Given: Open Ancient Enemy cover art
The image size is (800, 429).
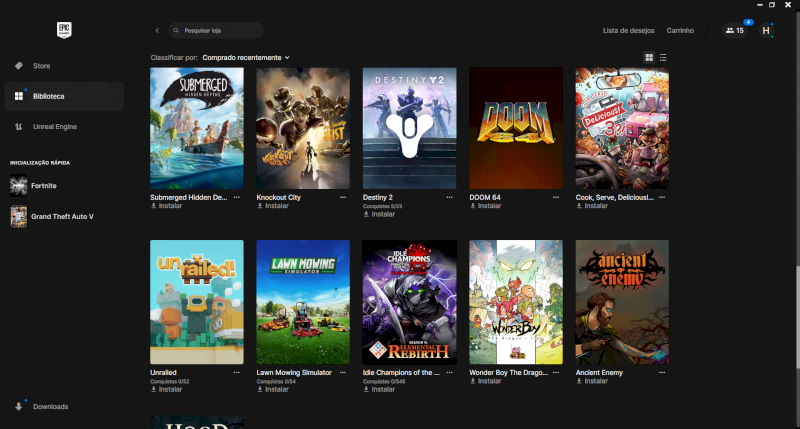Looking at the screenshot, I should (622, 302).
